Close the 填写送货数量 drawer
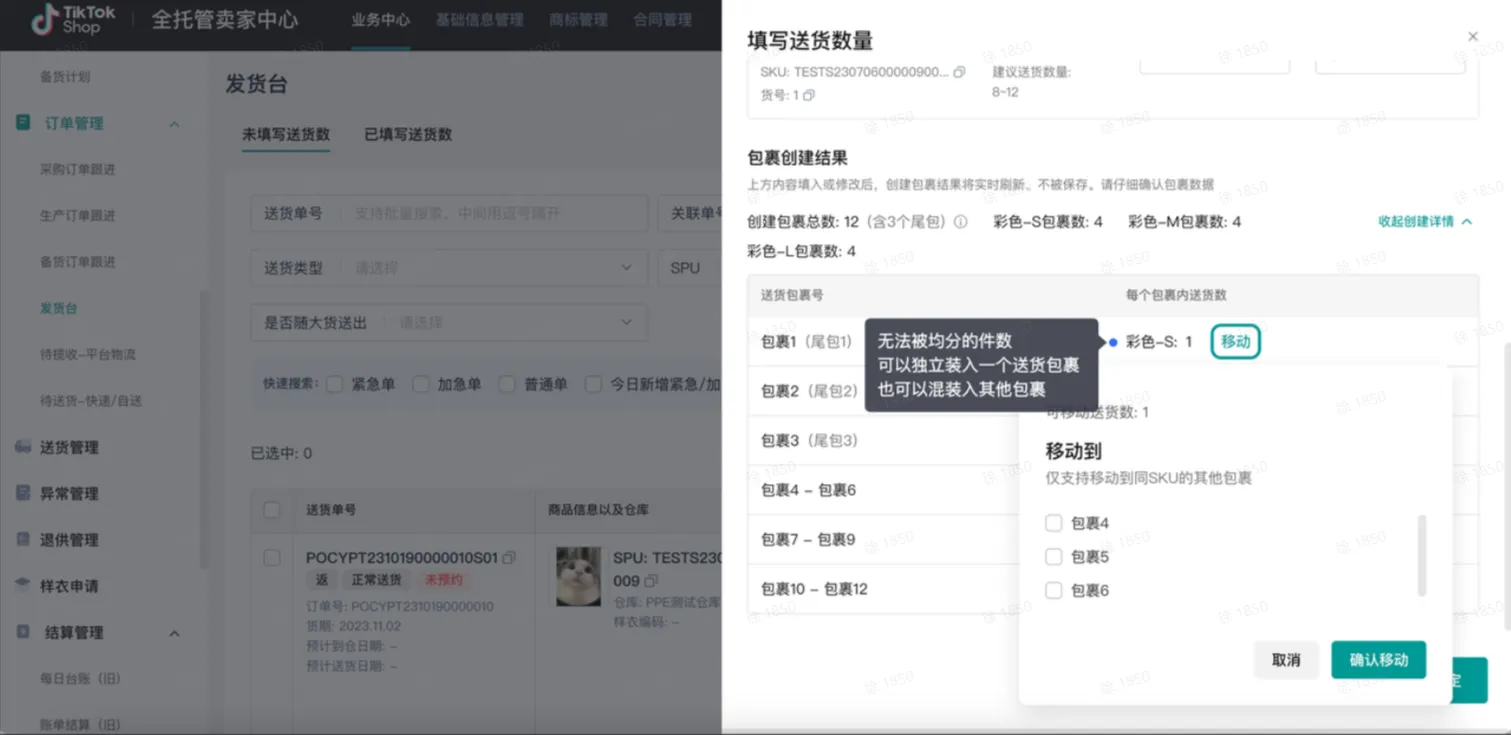 [1472, 37]
